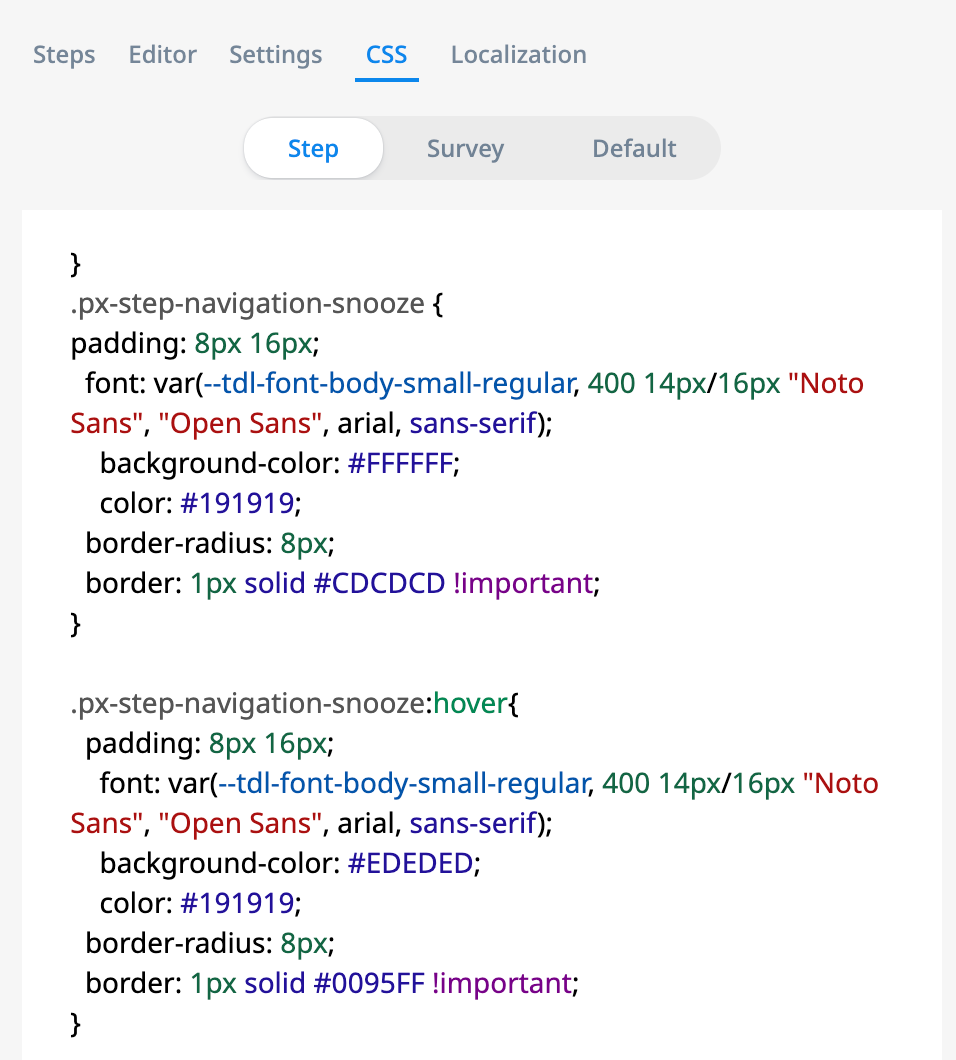
Task: Click the #EDEDED background-color value
Action: tap(410, 863)
